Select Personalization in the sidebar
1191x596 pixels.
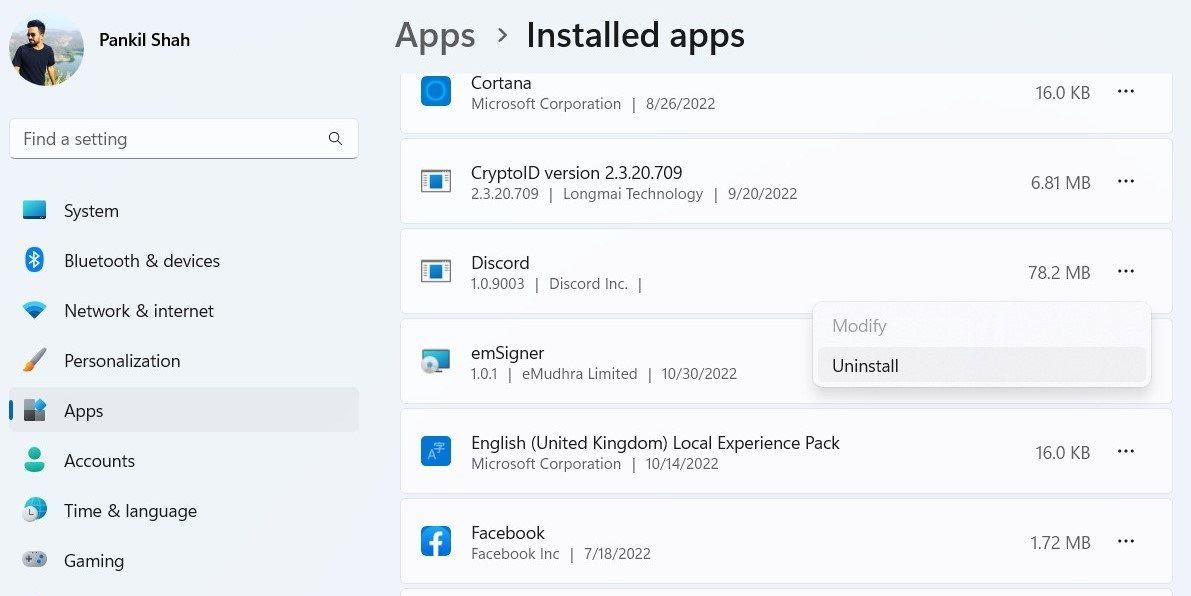coord(184,361)
